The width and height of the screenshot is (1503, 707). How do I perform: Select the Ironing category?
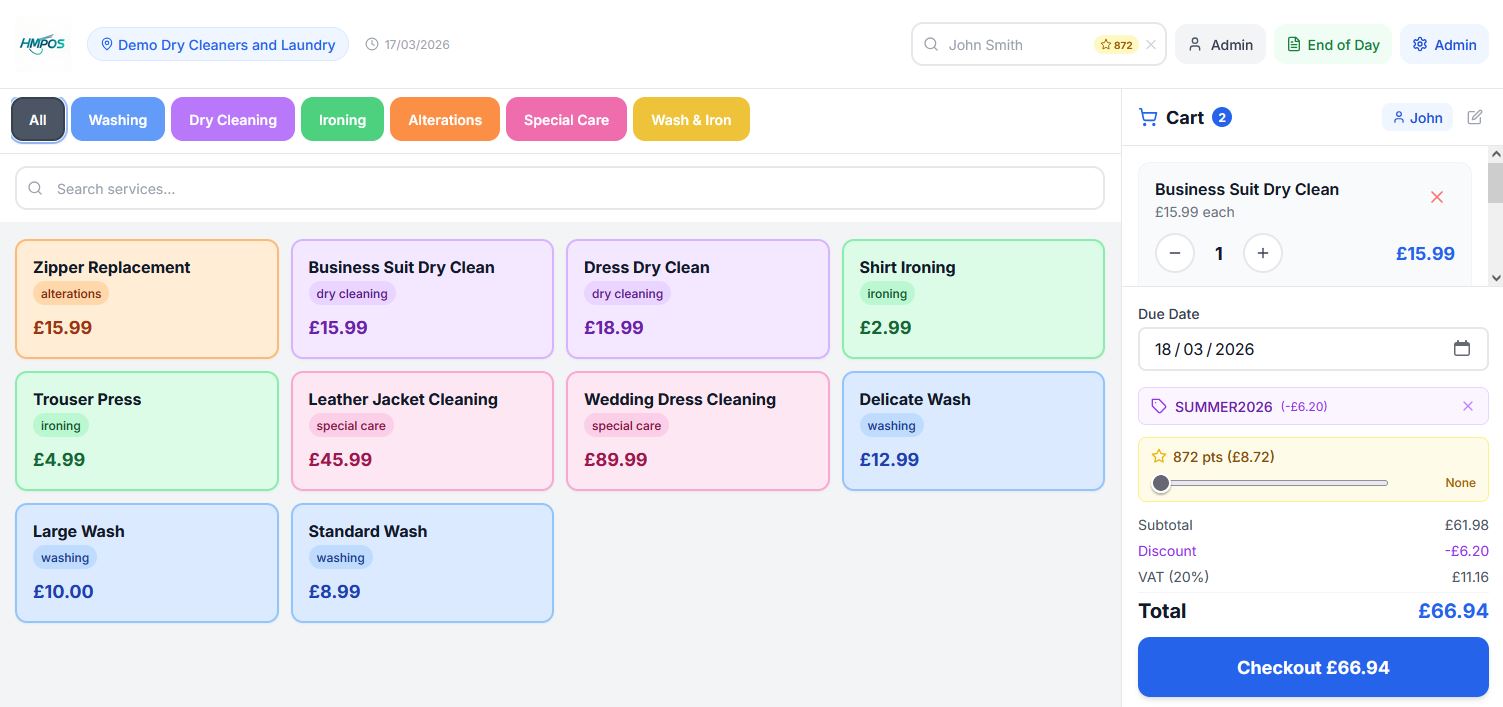pyautogui.click(x=342, y=120)
